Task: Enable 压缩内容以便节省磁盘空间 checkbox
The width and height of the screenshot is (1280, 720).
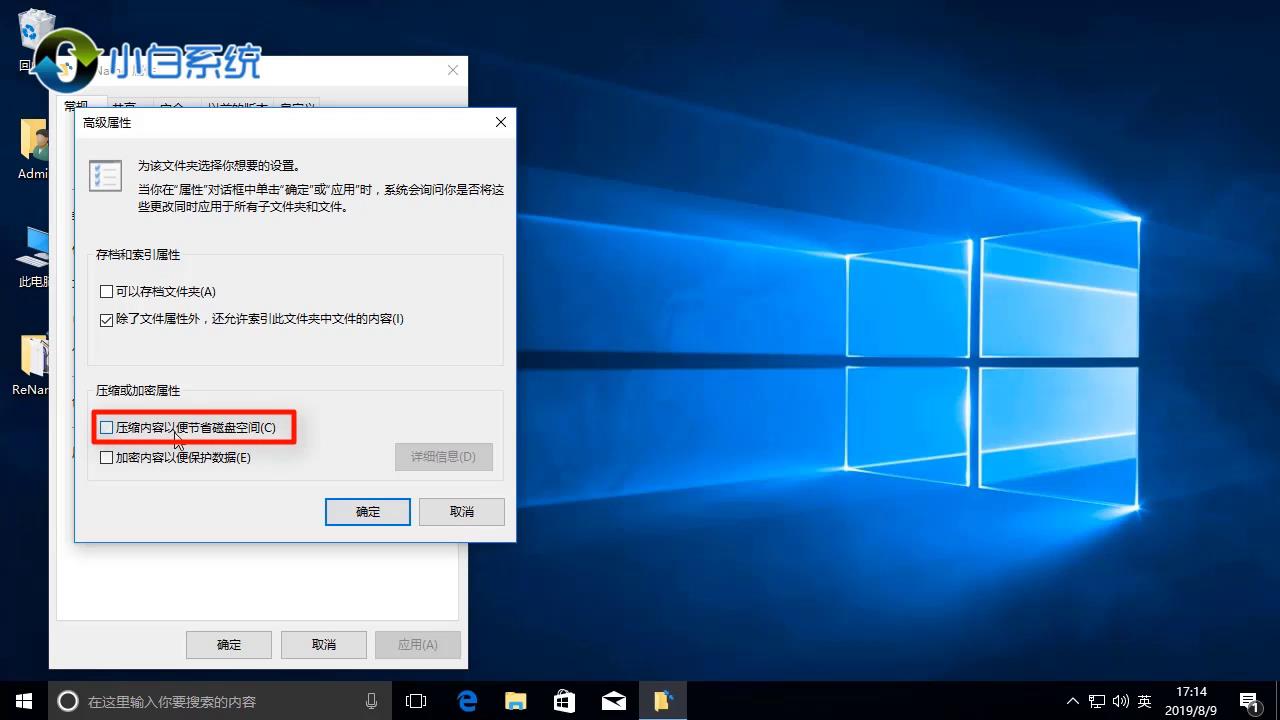Action: 106,427
